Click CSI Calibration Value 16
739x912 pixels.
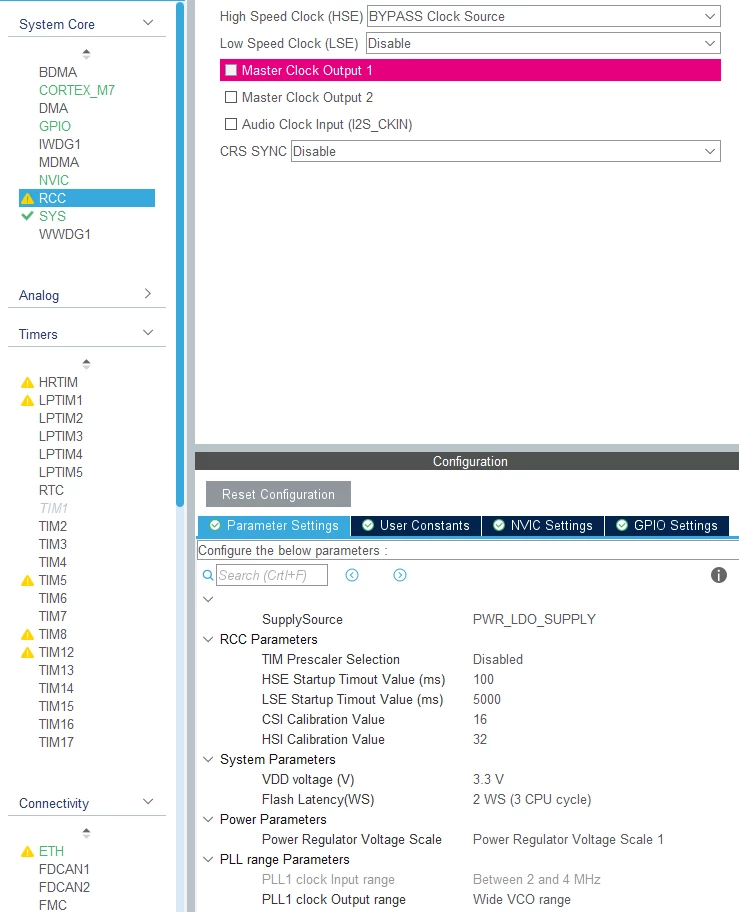[x=480, y=719]
